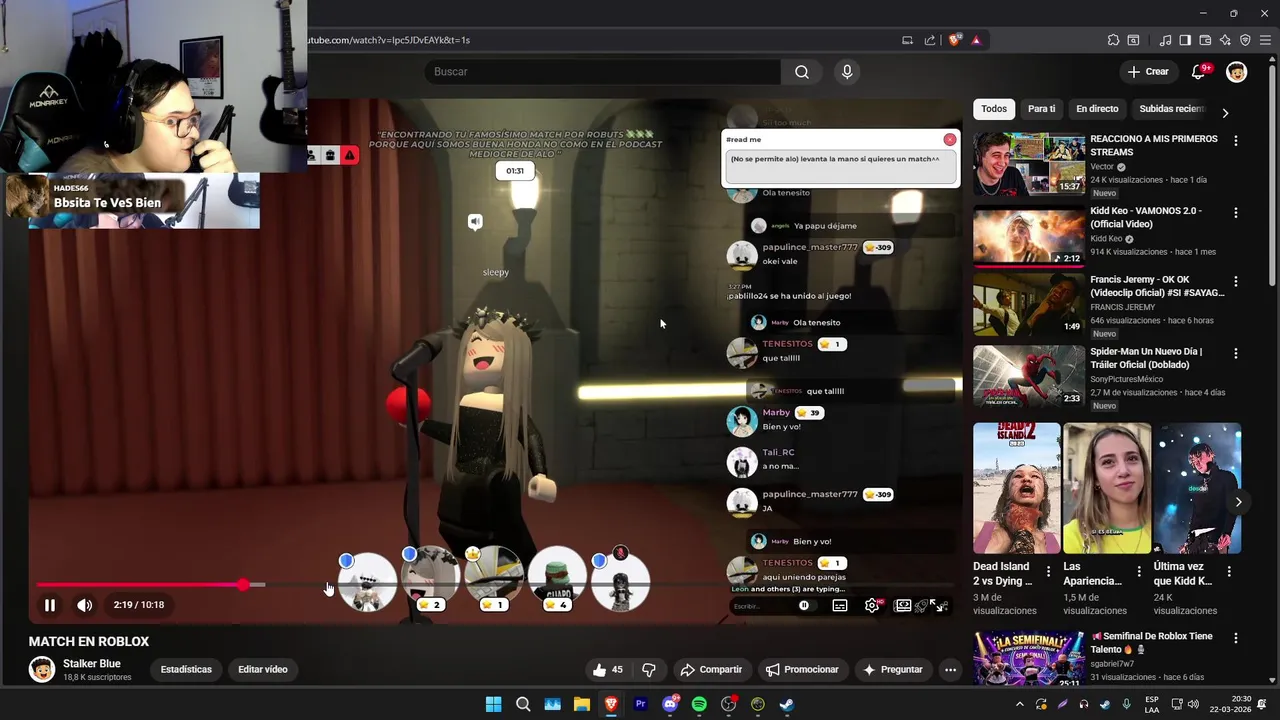This screenshot has width=1280, height=720.
Task: Open options for Dead Island 2 short
Action: click(1048, 572)
